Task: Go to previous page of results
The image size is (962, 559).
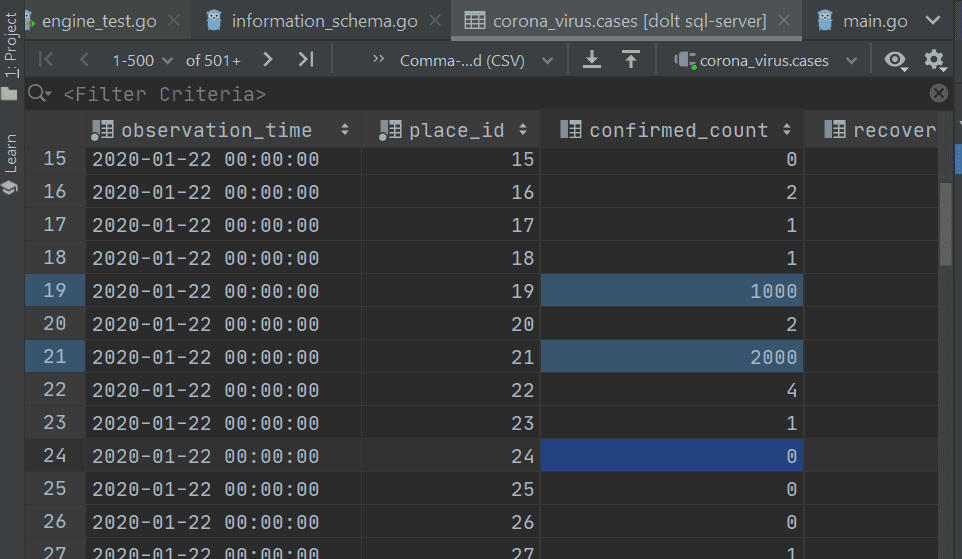Action: pos(84,60)
